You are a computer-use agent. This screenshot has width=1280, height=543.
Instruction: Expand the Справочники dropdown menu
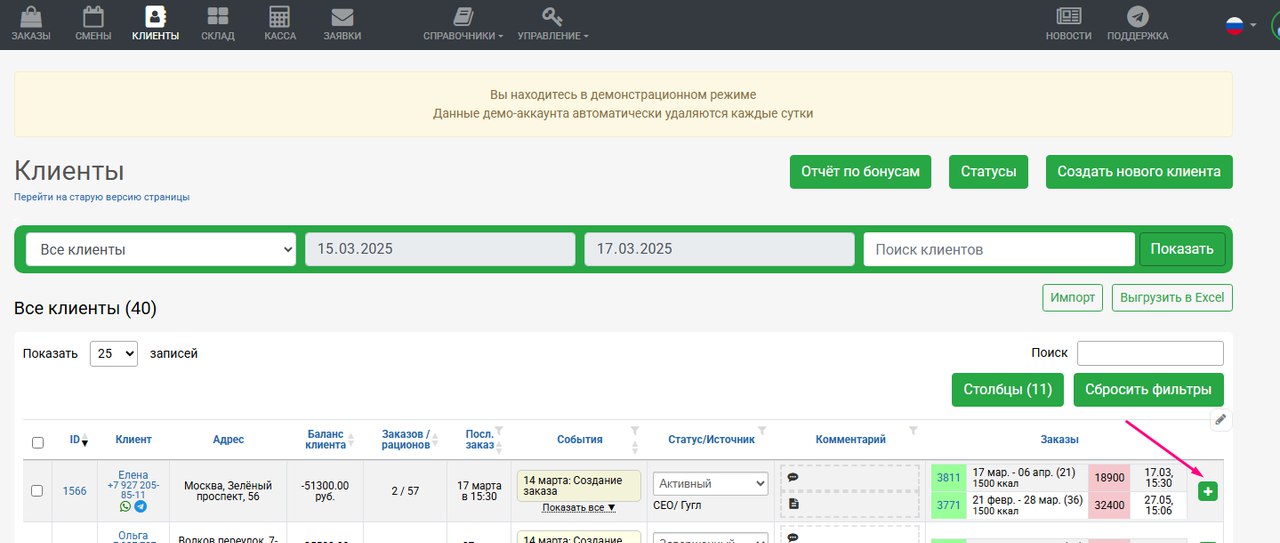click(x=463, y=23)
